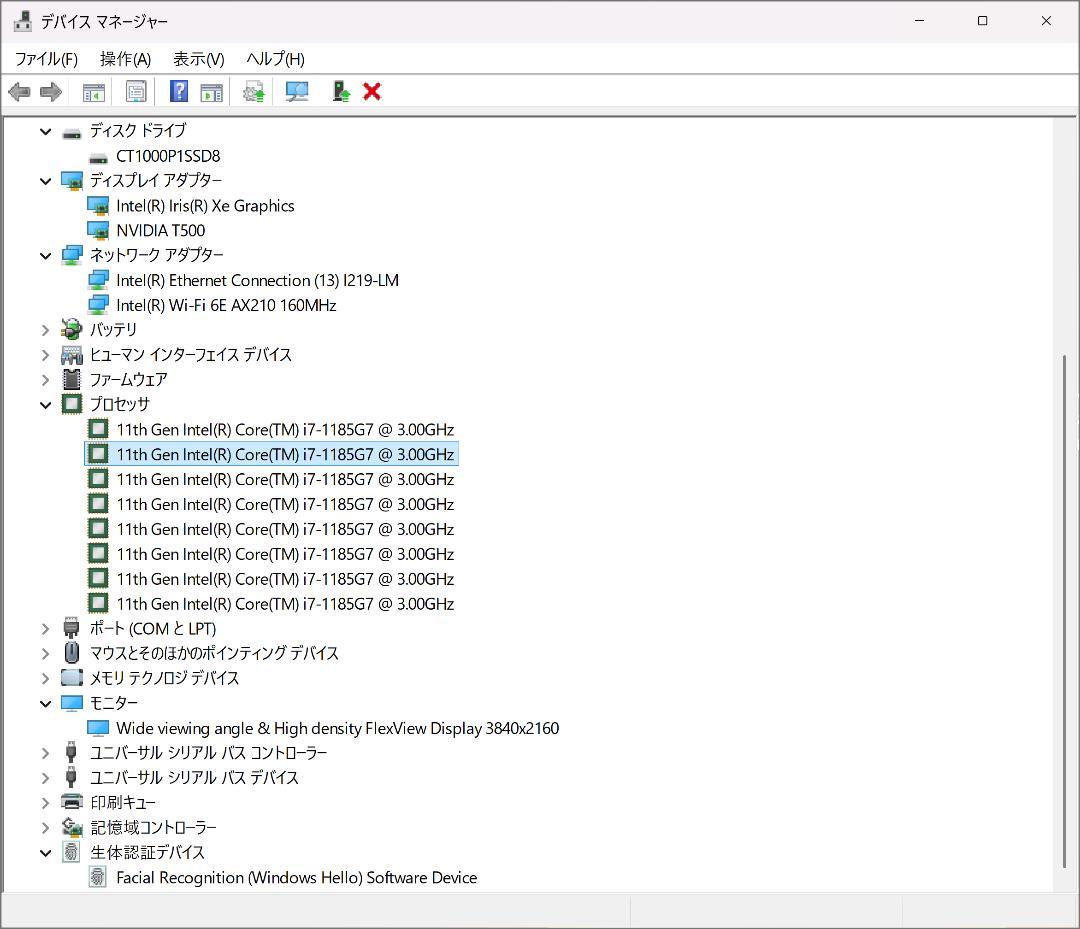The image size is (1080, 929).
Task: Open the 操作 menu
Action: click(125, 59)
